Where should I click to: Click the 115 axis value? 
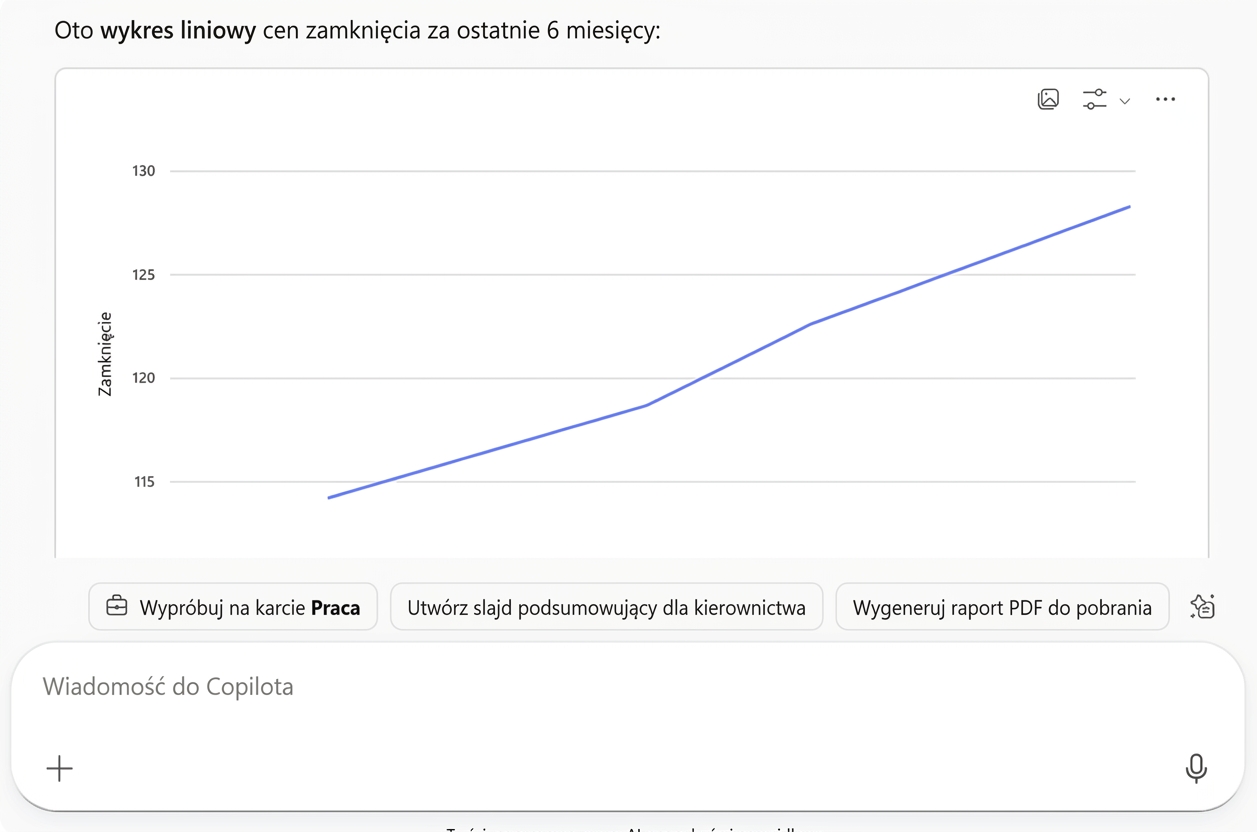144,482
